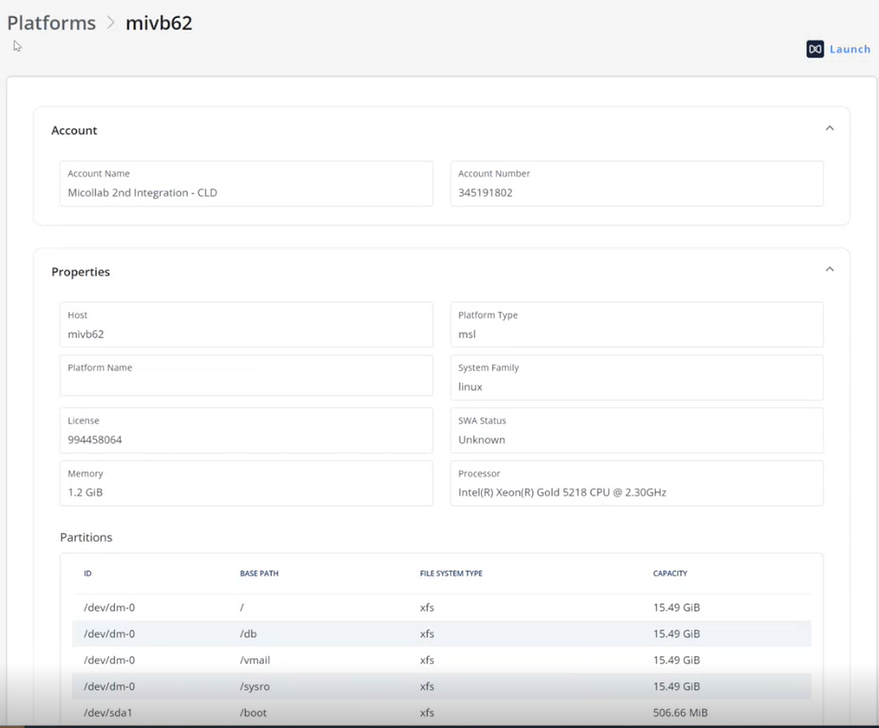Sort partitions by Capacity column header
879x728 pixels.
tap(670, 573)
